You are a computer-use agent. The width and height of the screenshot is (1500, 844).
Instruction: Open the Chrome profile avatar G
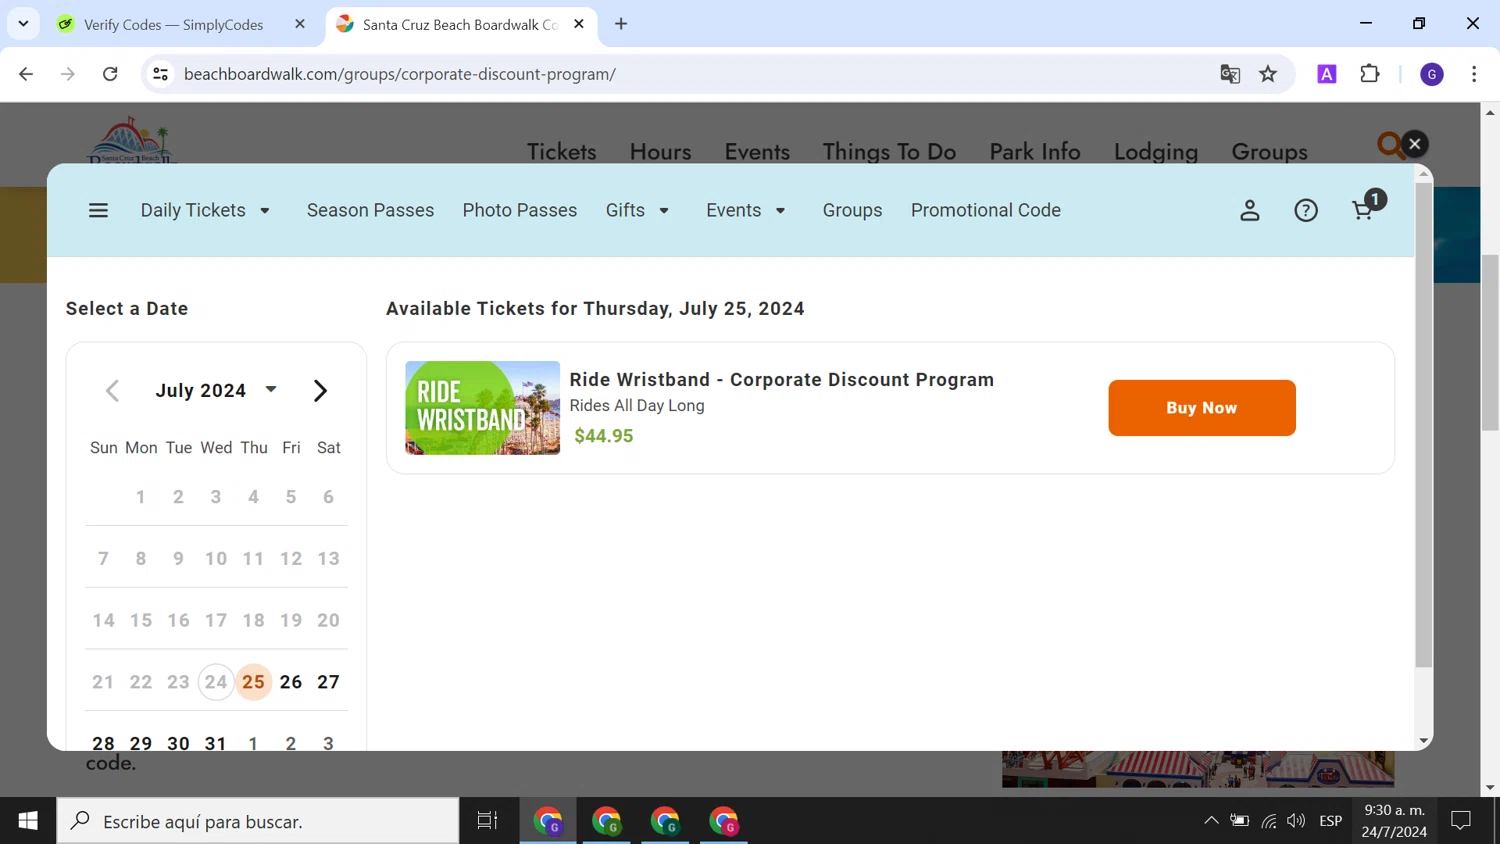coord(1432,74)
